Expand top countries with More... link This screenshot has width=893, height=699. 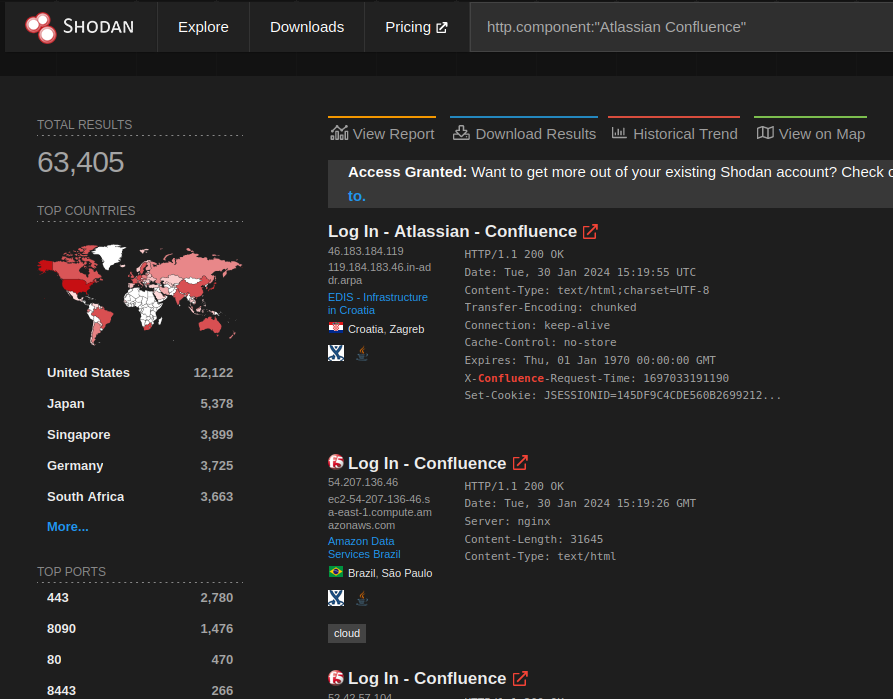pos(67,526)
